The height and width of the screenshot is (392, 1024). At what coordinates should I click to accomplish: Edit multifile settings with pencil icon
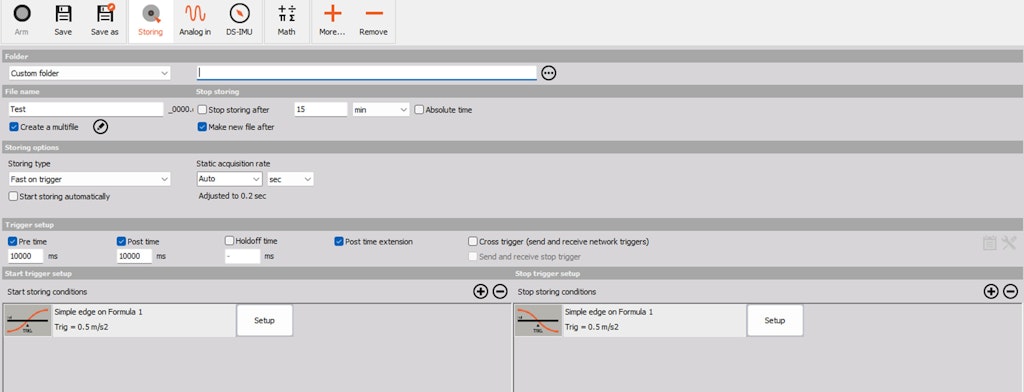(100, 127)
